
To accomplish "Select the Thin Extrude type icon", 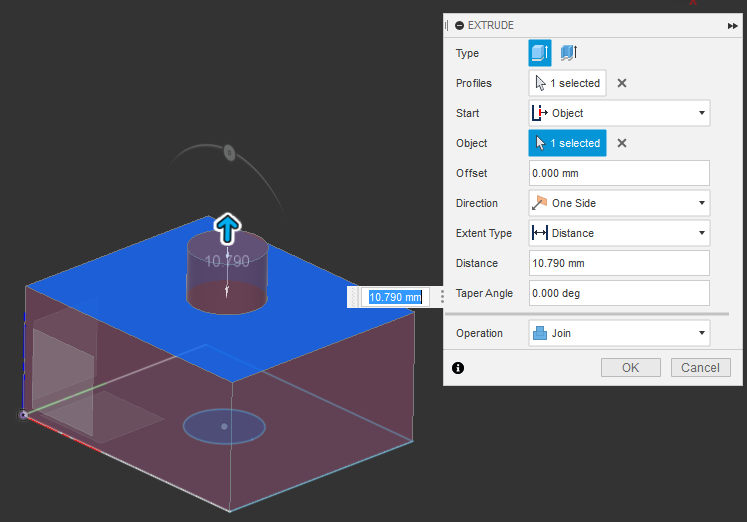I will coord(569,52).
